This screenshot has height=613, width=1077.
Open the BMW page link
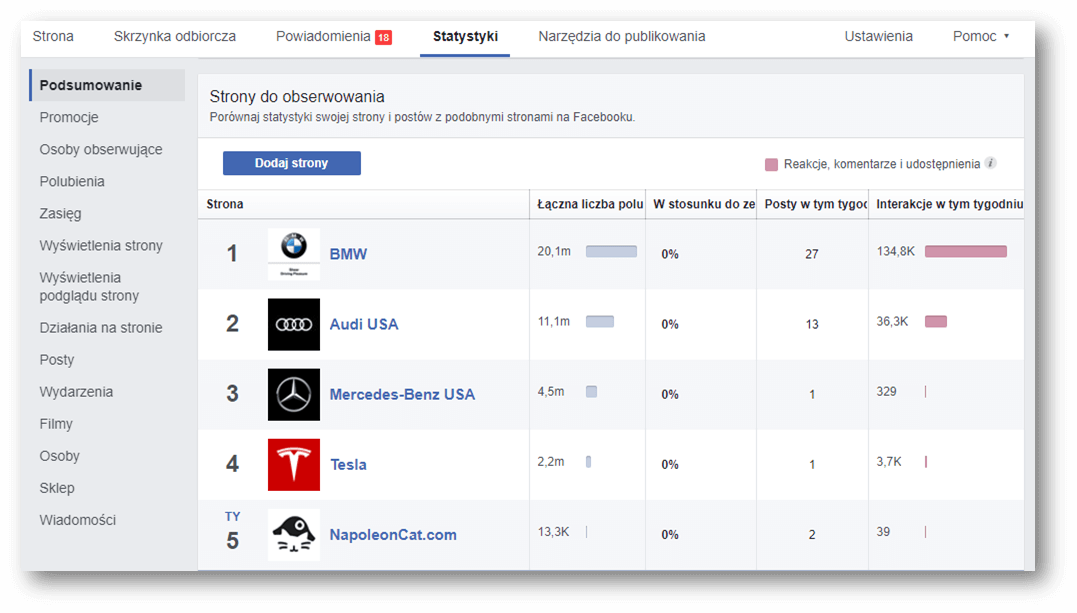[x=348, y=254]
